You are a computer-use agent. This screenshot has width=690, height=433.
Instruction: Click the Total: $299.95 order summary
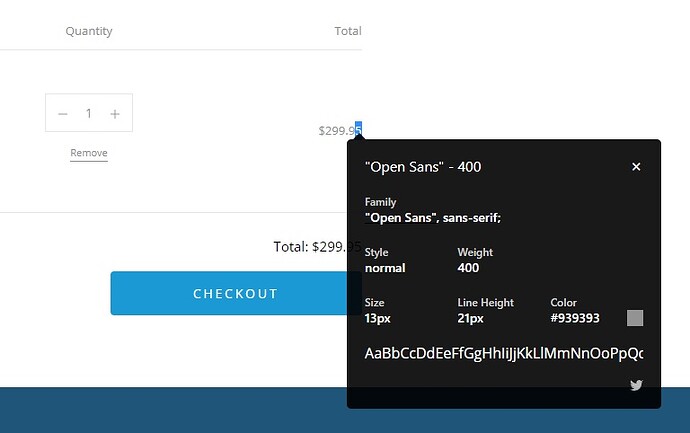316,246
